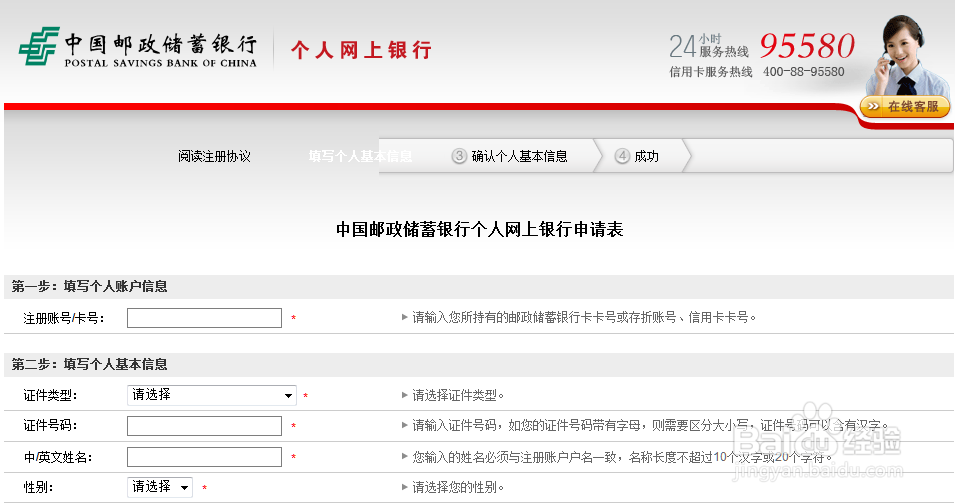Click the hint 请选择您的性别
The image size is (955, 504).
point(458,487)
